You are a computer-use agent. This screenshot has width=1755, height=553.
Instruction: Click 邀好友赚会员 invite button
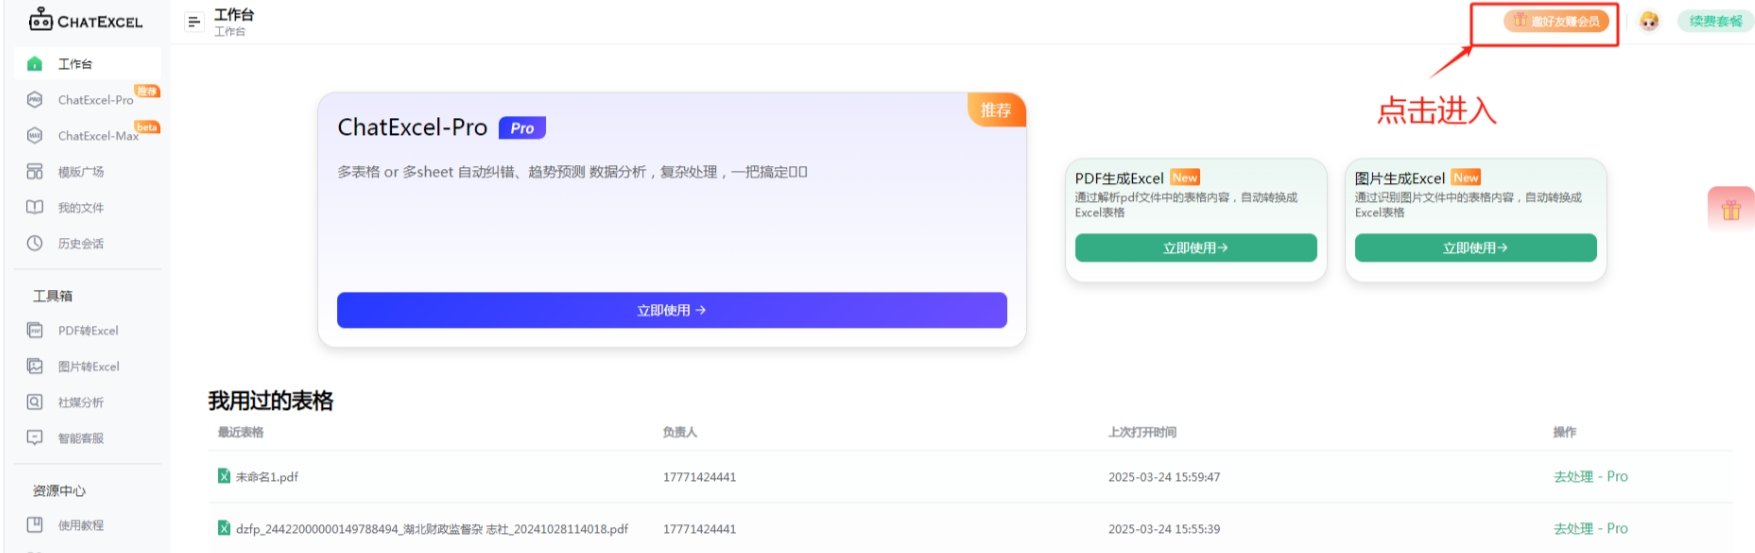(x=1556, y=21)
